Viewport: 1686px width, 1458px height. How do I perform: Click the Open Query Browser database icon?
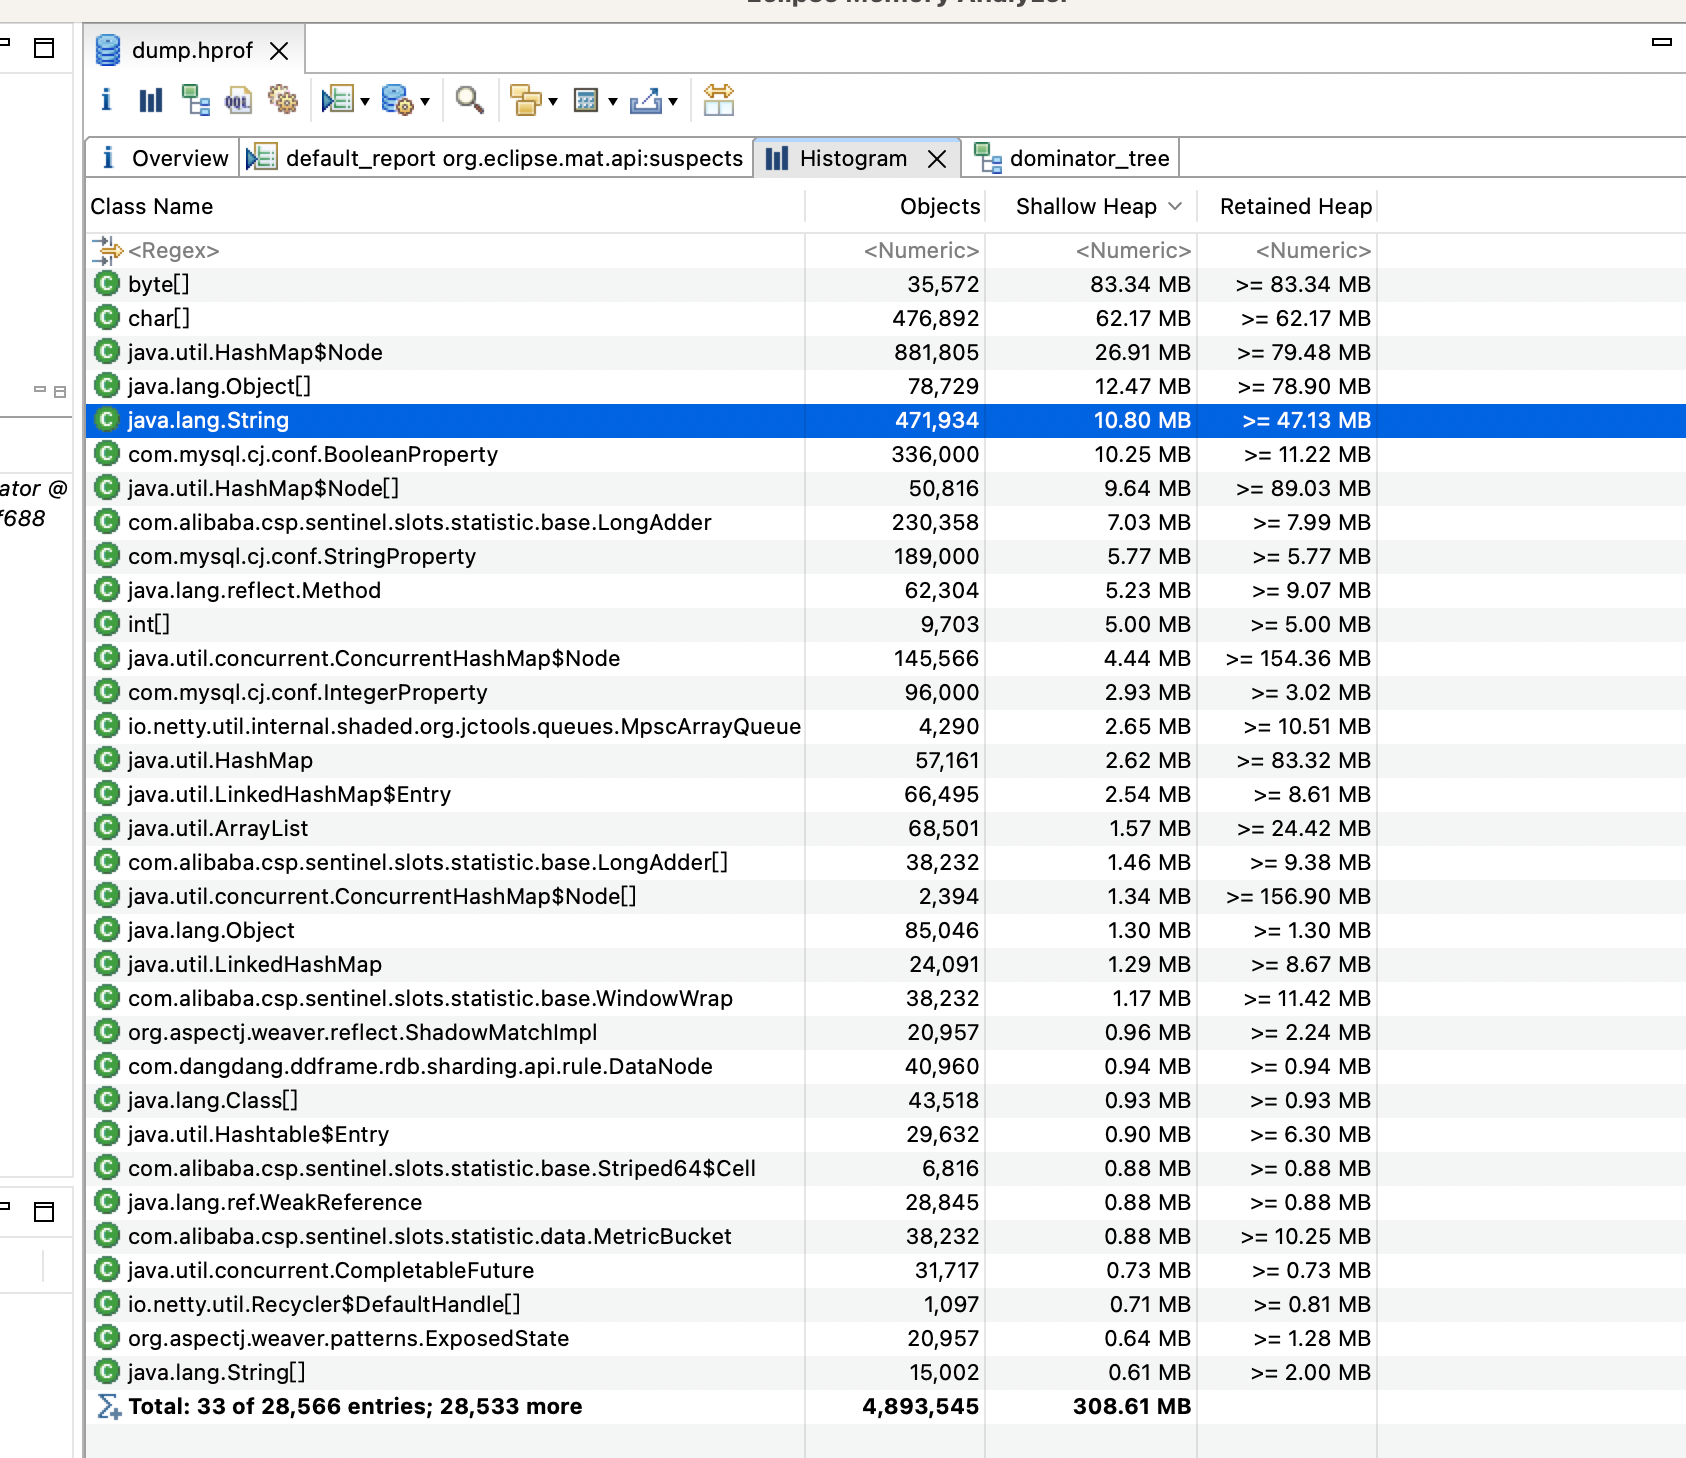(x=398, y=100)
